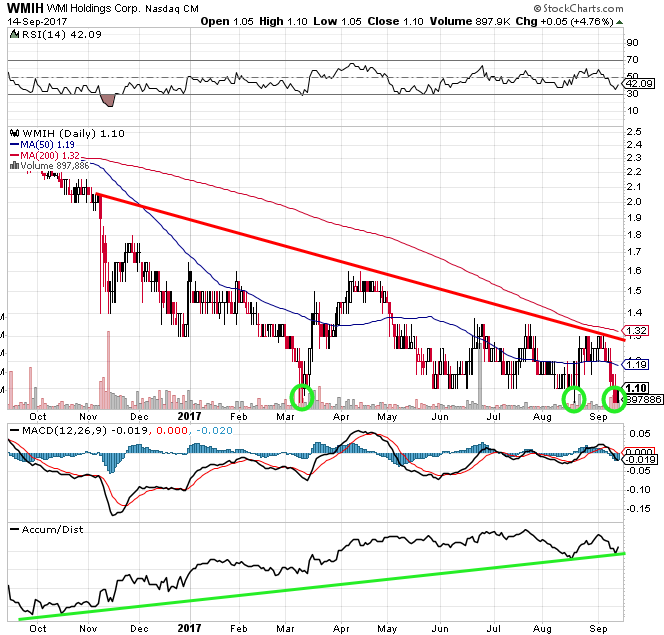Click the Aug label on the bottom axis

(x=542, y=628)
